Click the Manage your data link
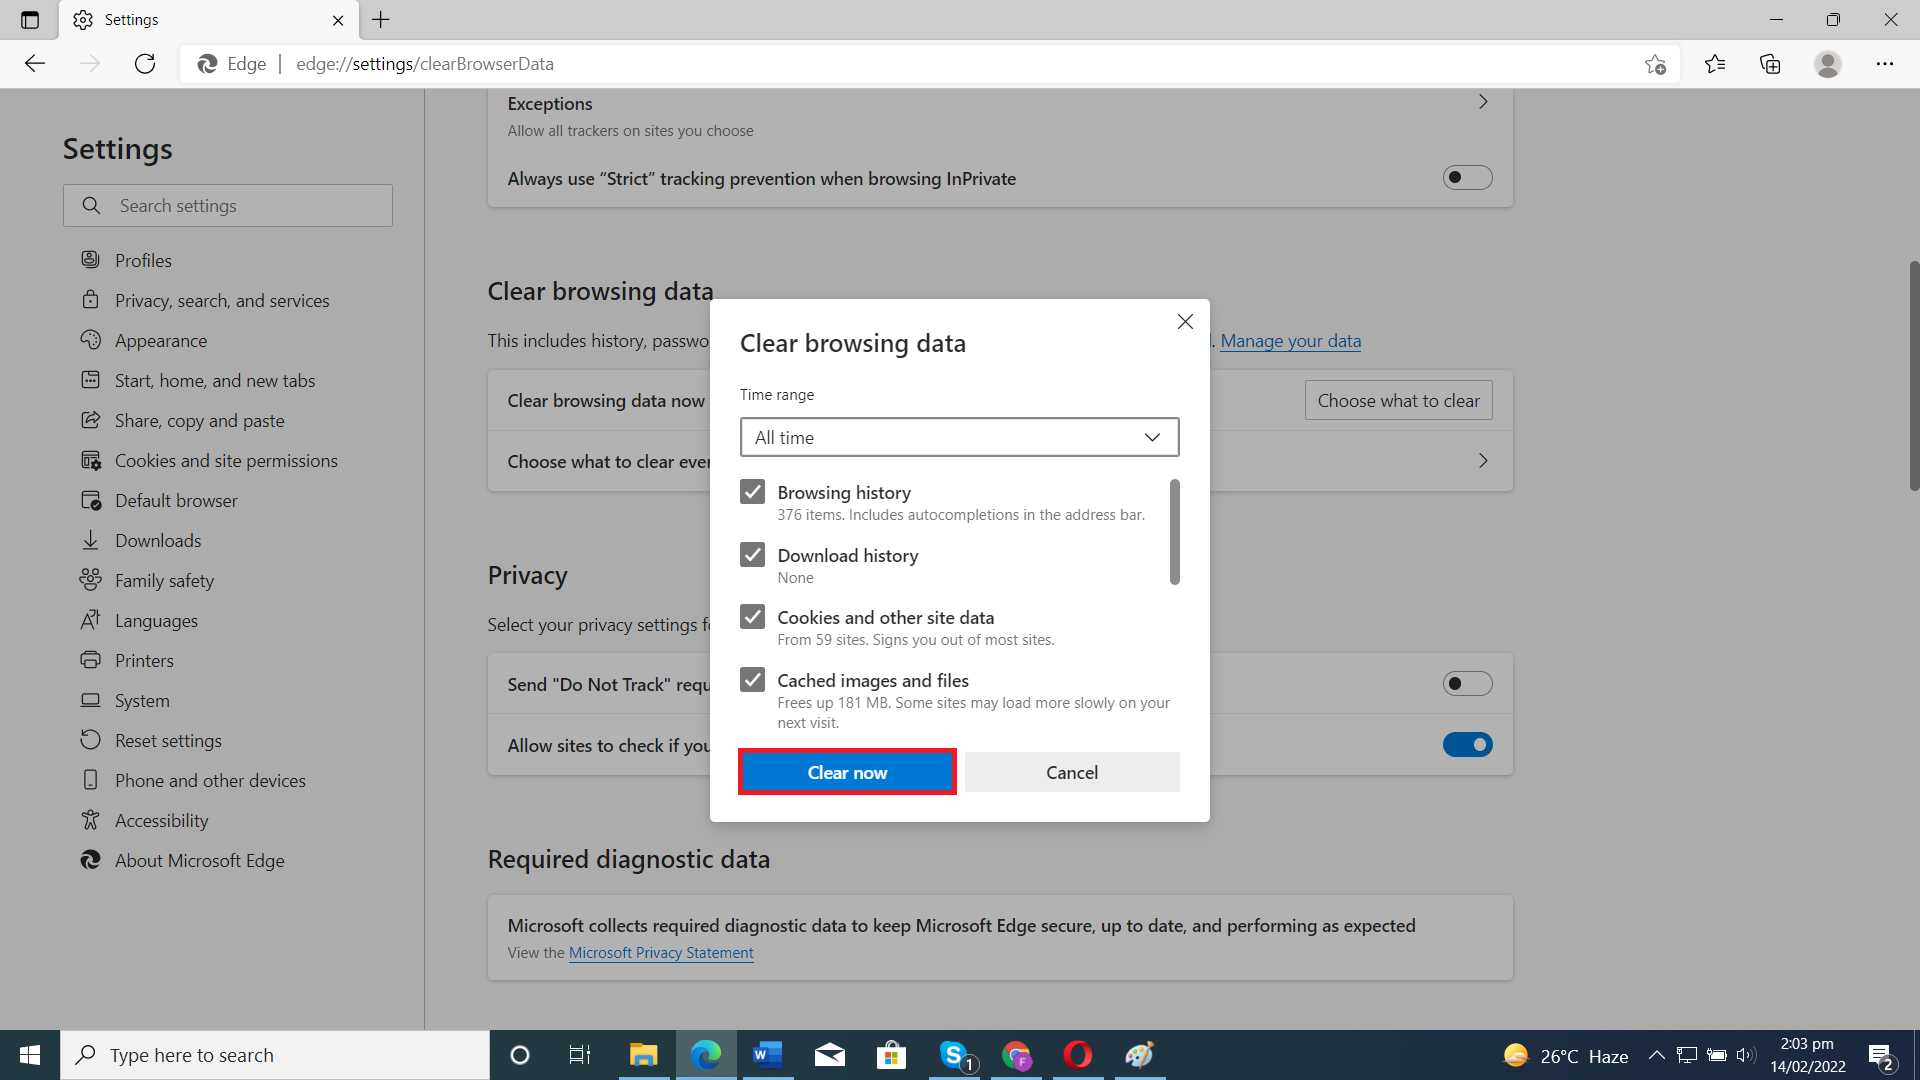This screenshot has width=1920, height=1080. (x=1291, y=340)
